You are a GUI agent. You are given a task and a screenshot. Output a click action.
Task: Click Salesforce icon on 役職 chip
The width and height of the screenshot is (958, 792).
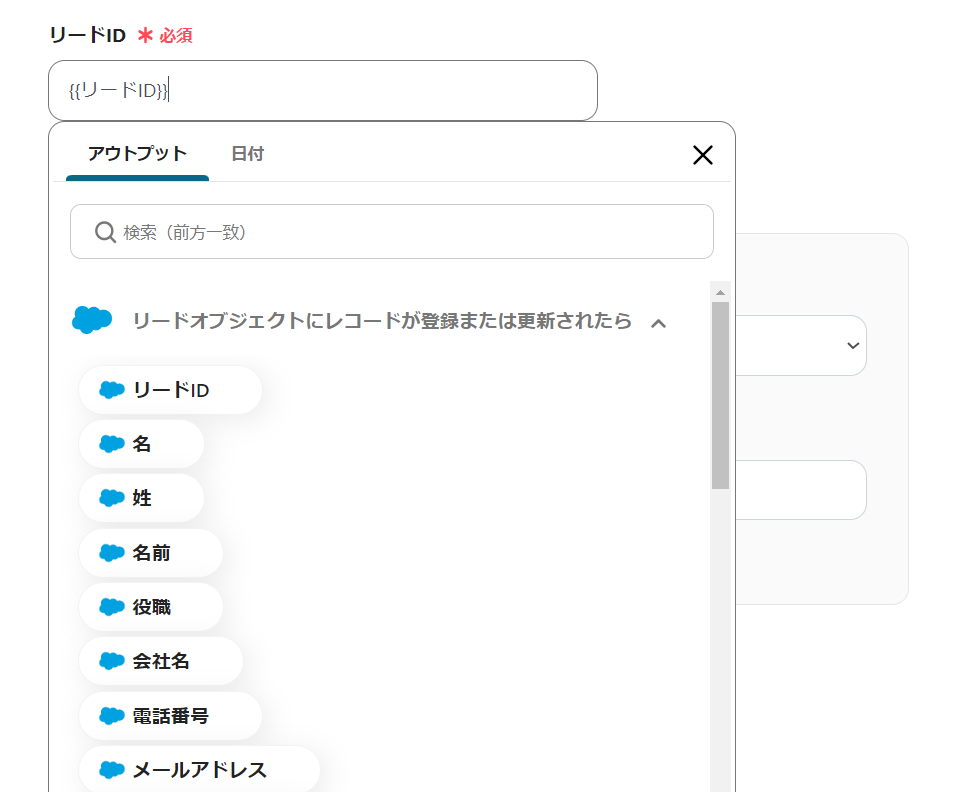[112, 607]
